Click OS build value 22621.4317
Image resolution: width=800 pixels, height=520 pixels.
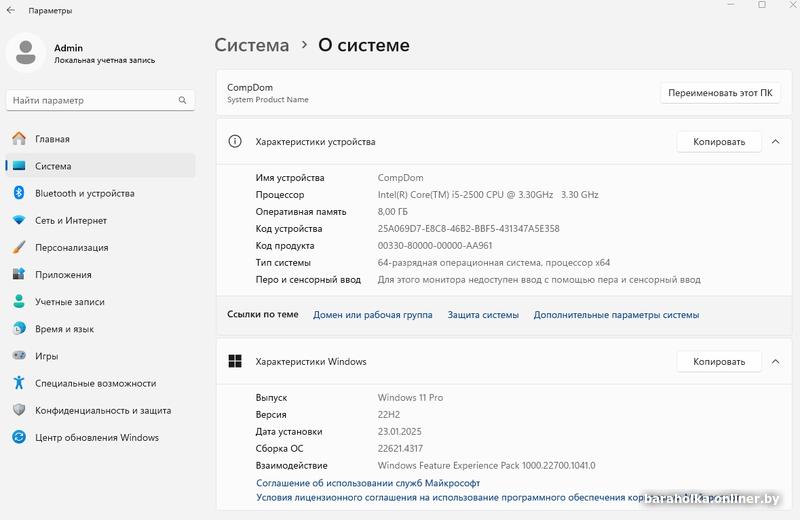(x=400, y=448)
